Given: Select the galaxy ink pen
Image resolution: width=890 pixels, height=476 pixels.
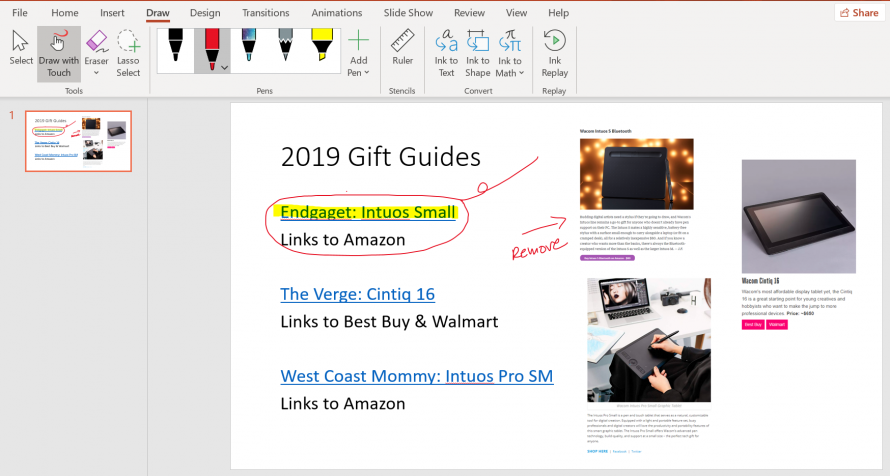Looking at the screenshot, I should click(249, 44).
